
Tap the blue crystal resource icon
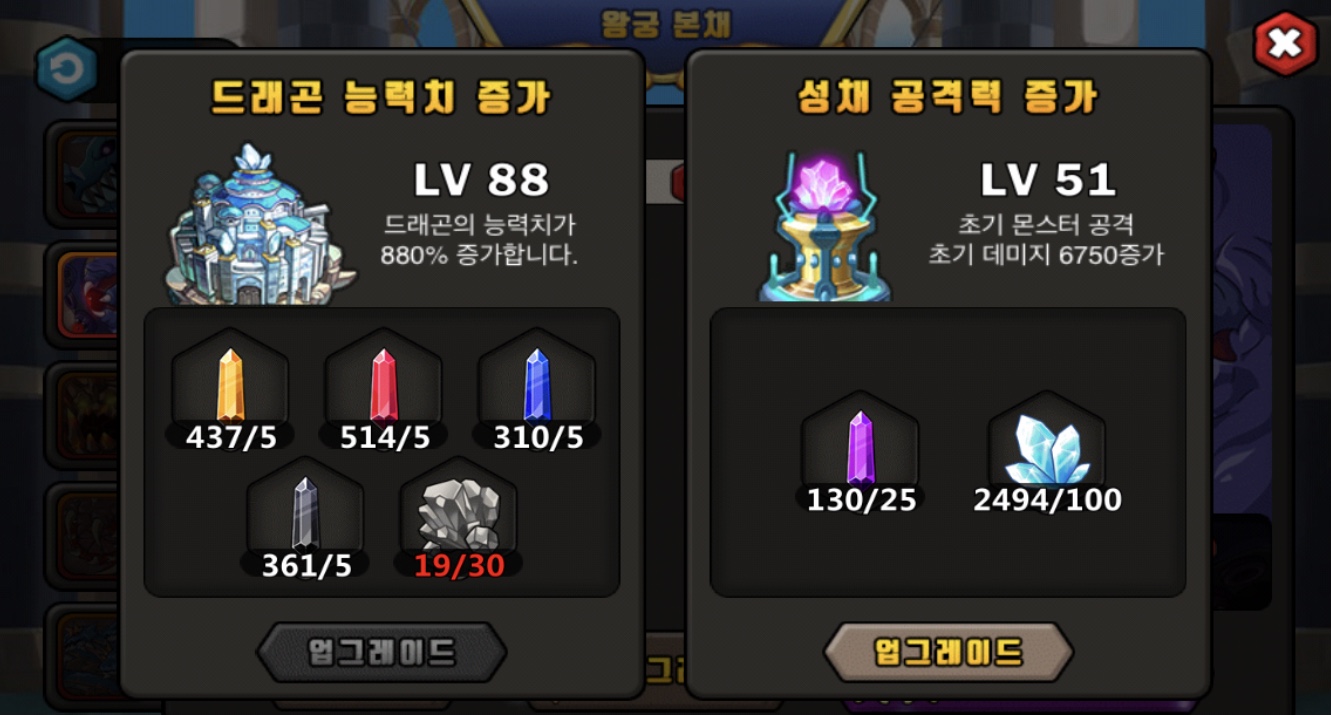coord(538,385)
